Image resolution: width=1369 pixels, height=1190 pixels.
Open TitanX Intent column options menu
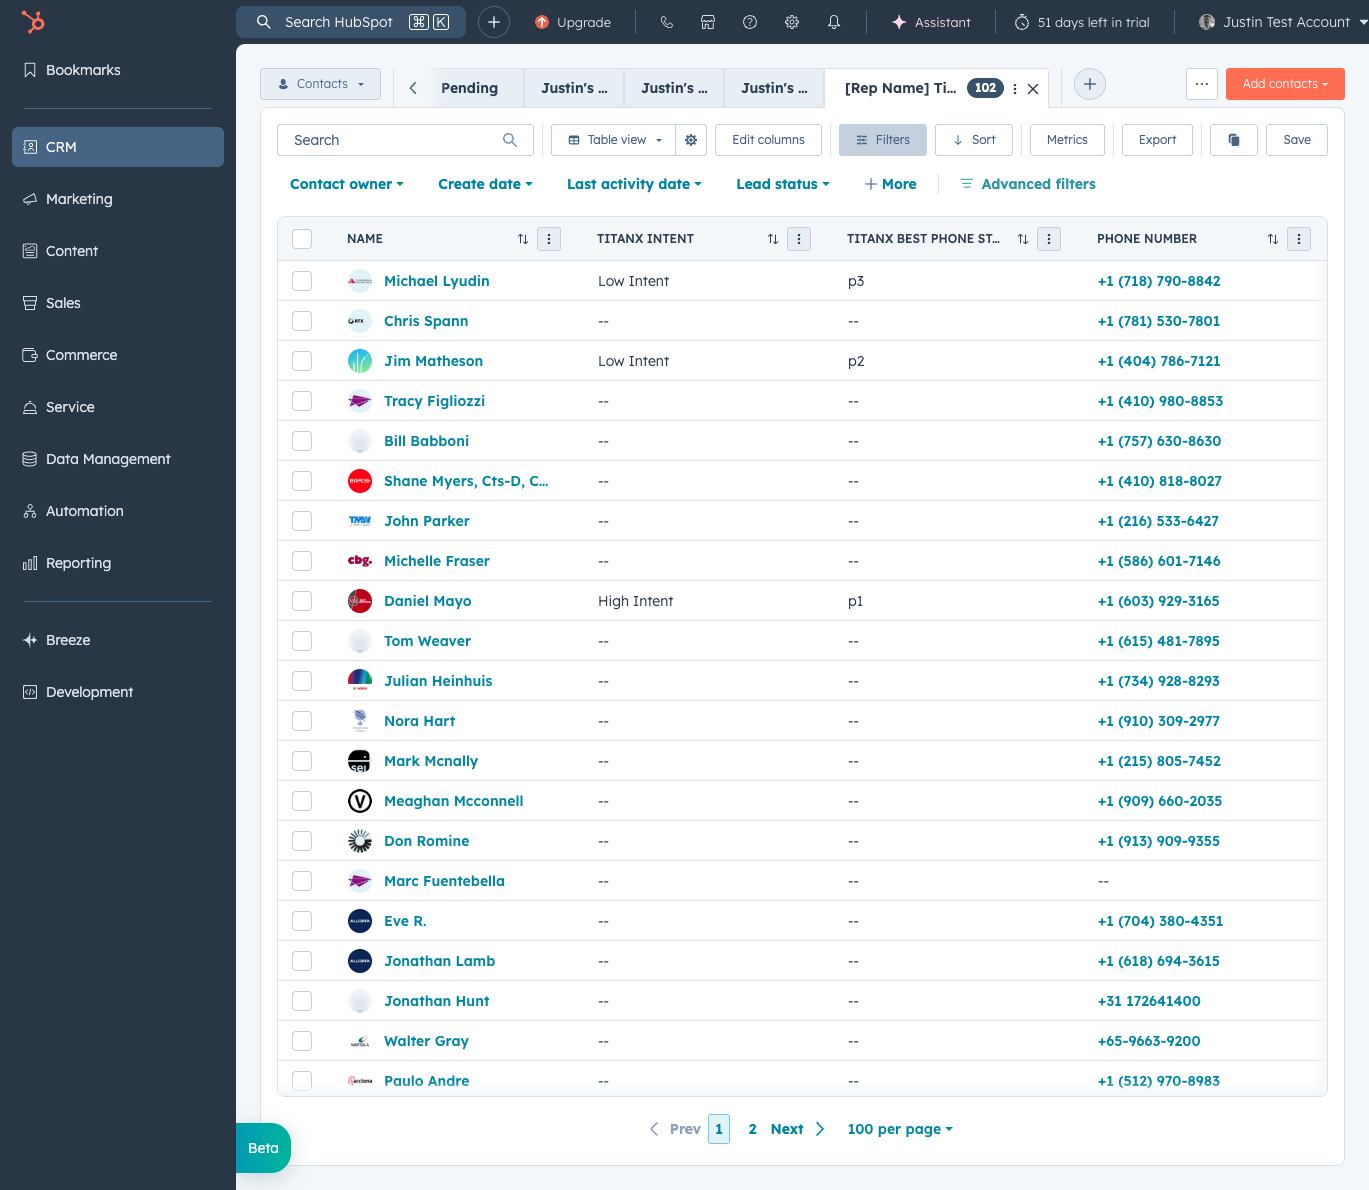point(799,239)
